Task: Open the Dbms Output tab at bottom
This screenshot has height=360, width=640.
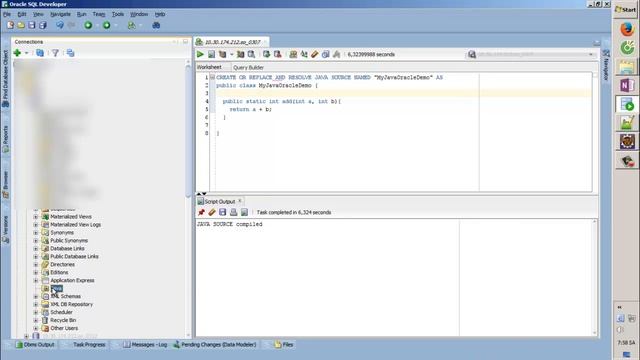Action: (x=35, y=344)
